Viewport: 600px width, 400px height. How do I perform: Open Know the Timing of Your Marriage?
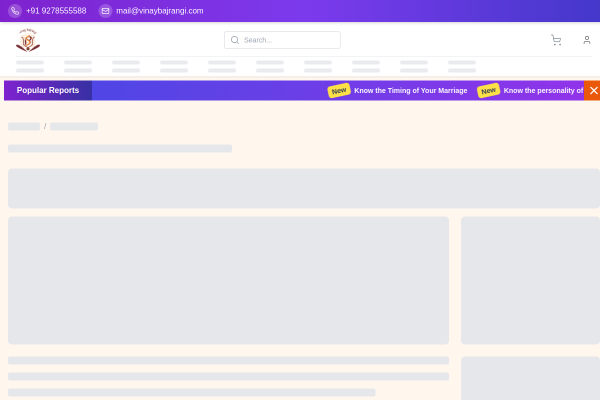[x=410, y=90]
